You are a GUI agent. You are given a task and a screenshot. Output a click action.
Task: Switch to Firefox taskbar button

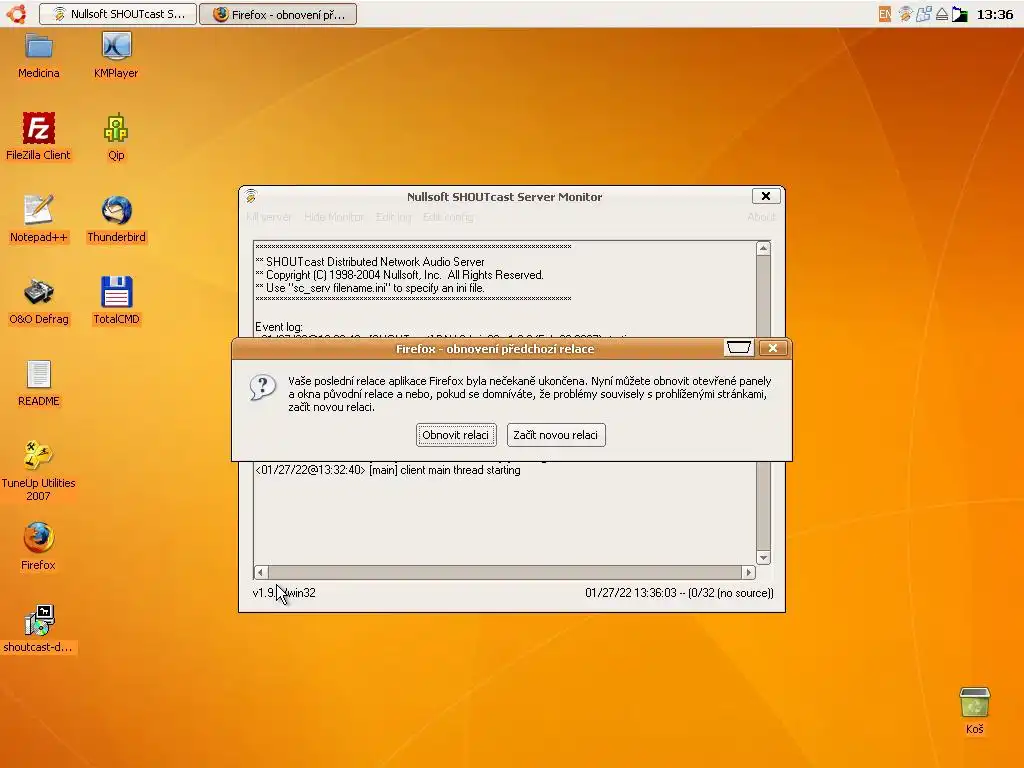(x=278, y=14)
